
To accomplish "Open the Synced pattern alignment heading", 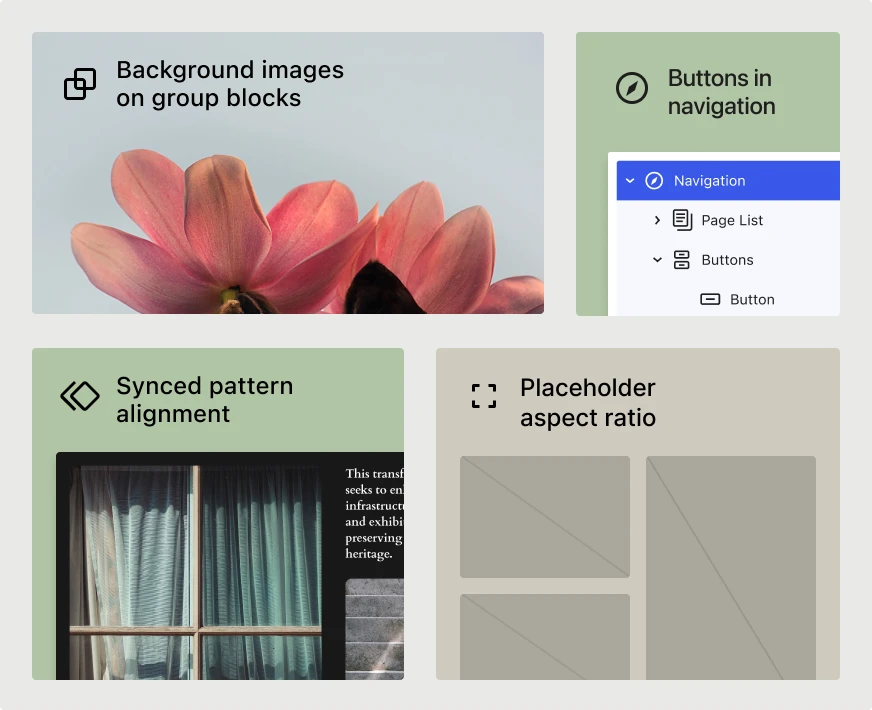I will pos(204,400).
